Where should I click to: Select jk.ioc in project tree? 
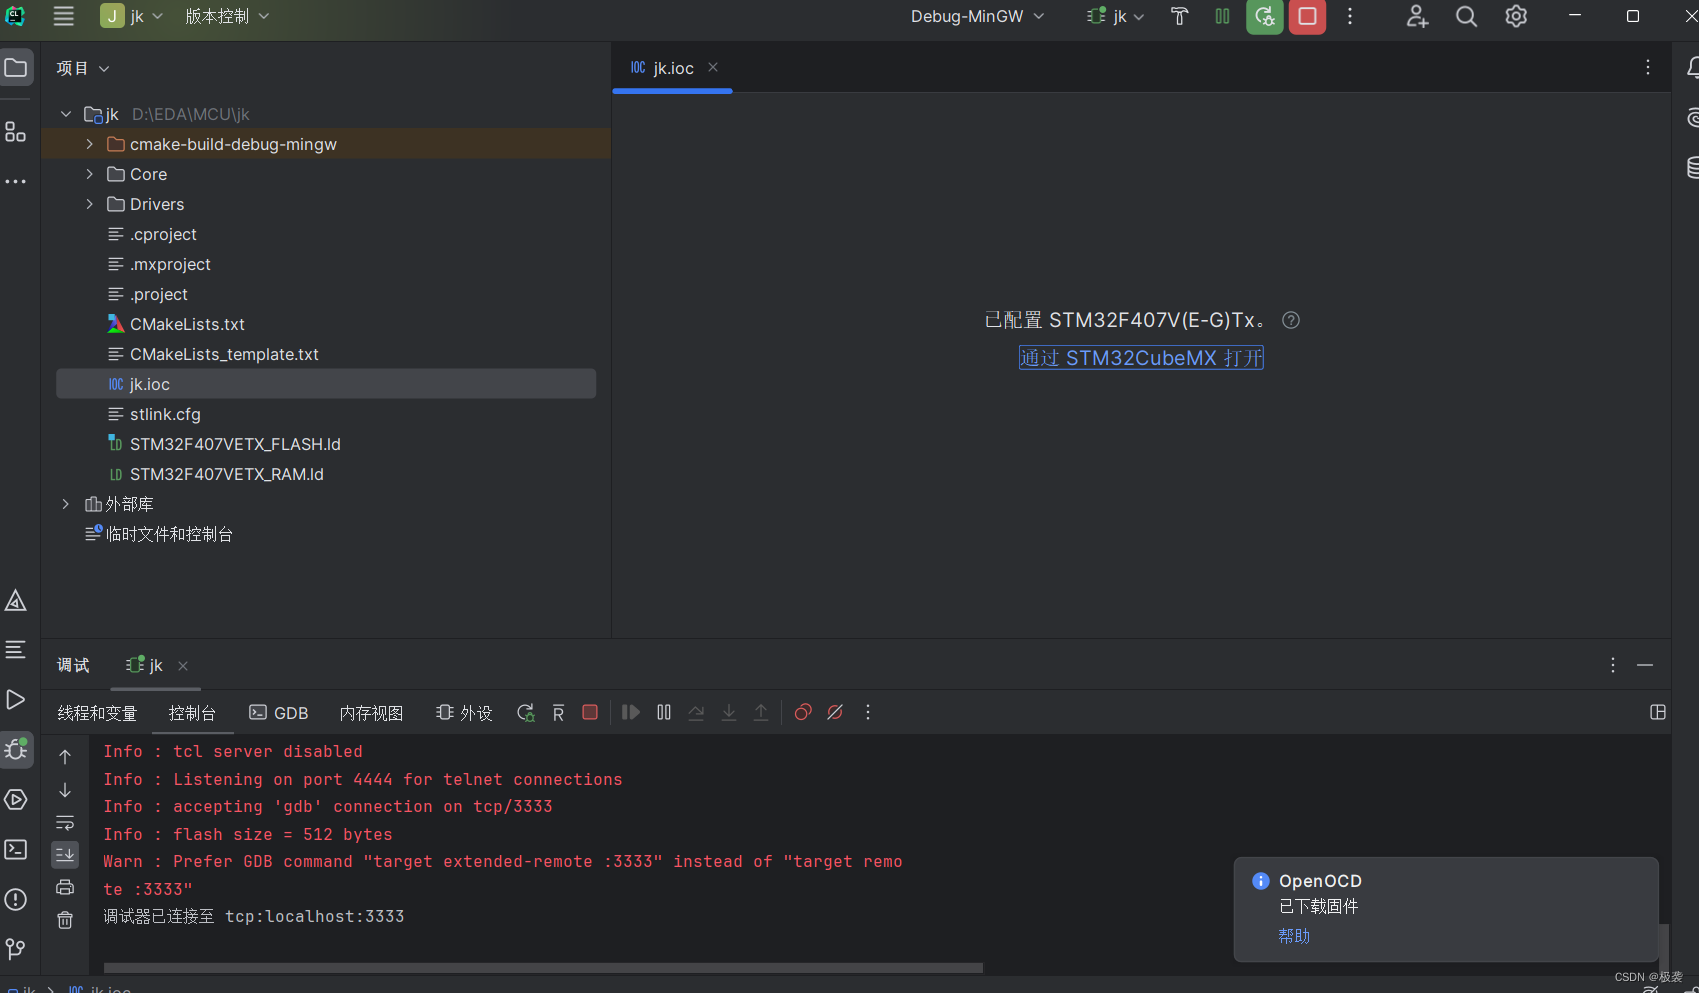pyautogui.click(x=326, y=384)
